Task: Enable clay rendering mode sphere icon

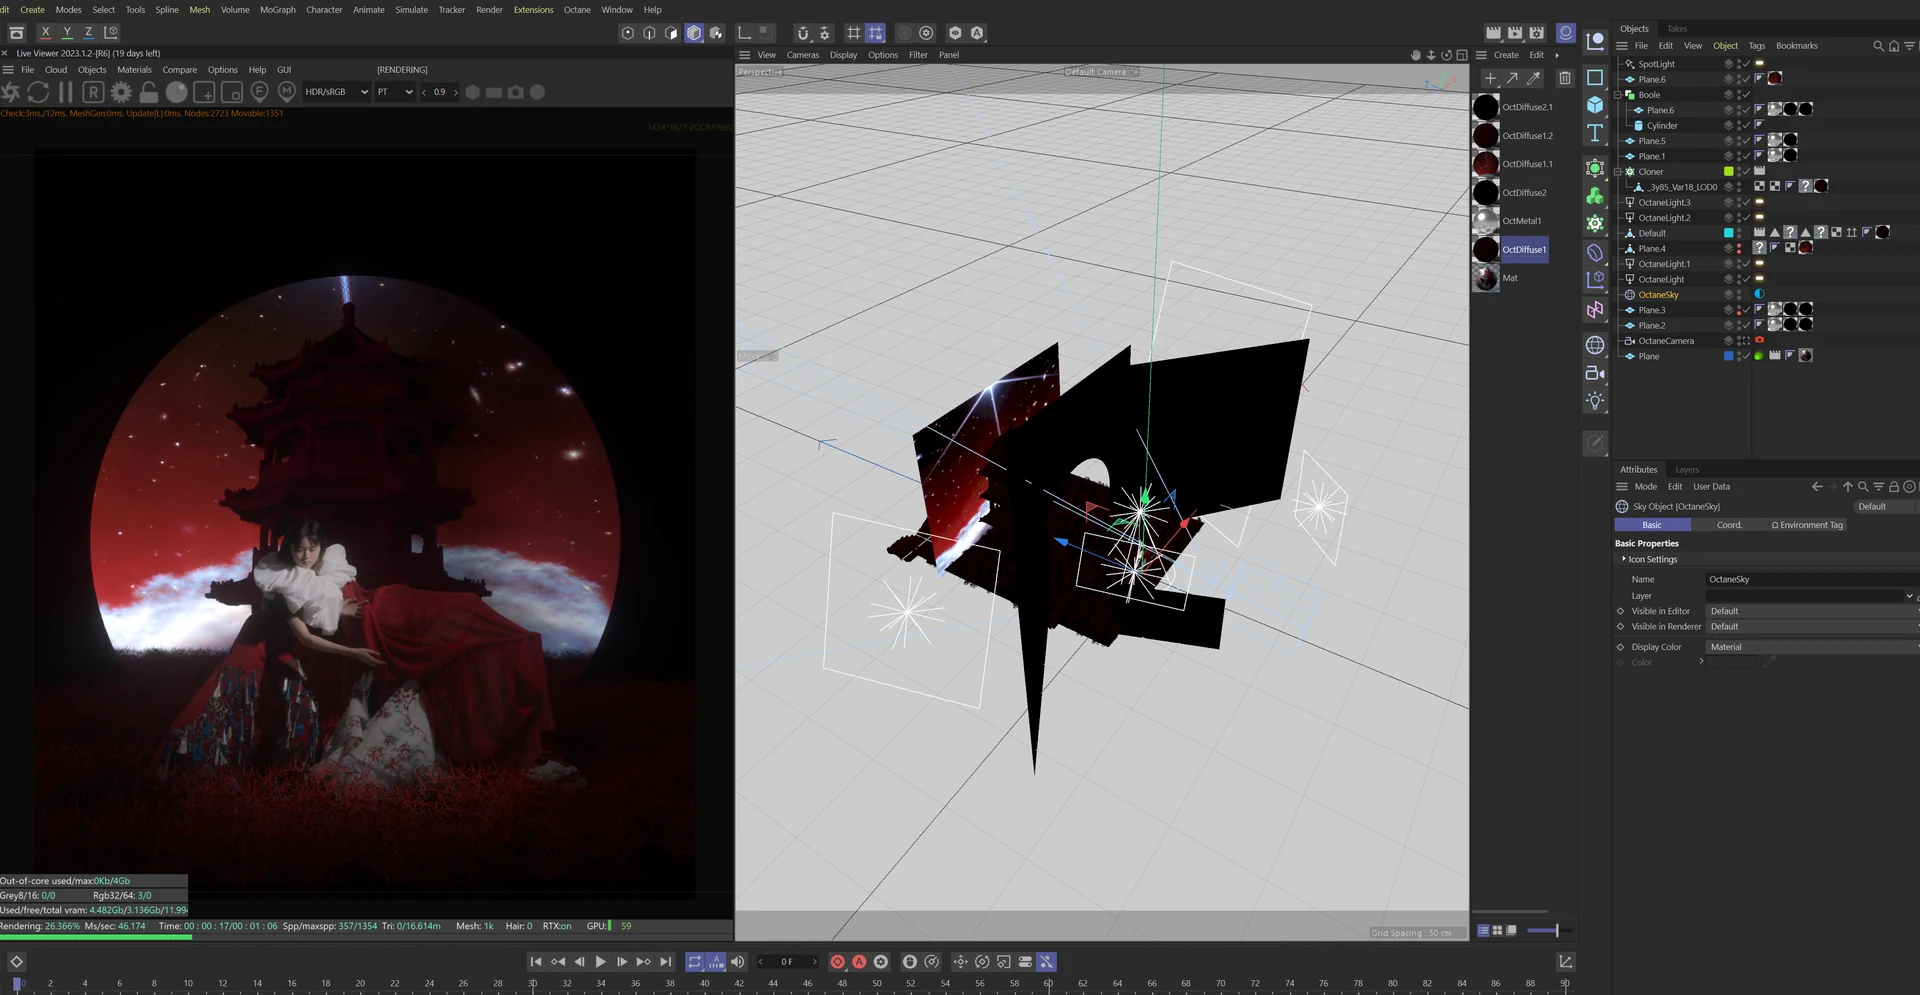Action: (x=176, y=92)
